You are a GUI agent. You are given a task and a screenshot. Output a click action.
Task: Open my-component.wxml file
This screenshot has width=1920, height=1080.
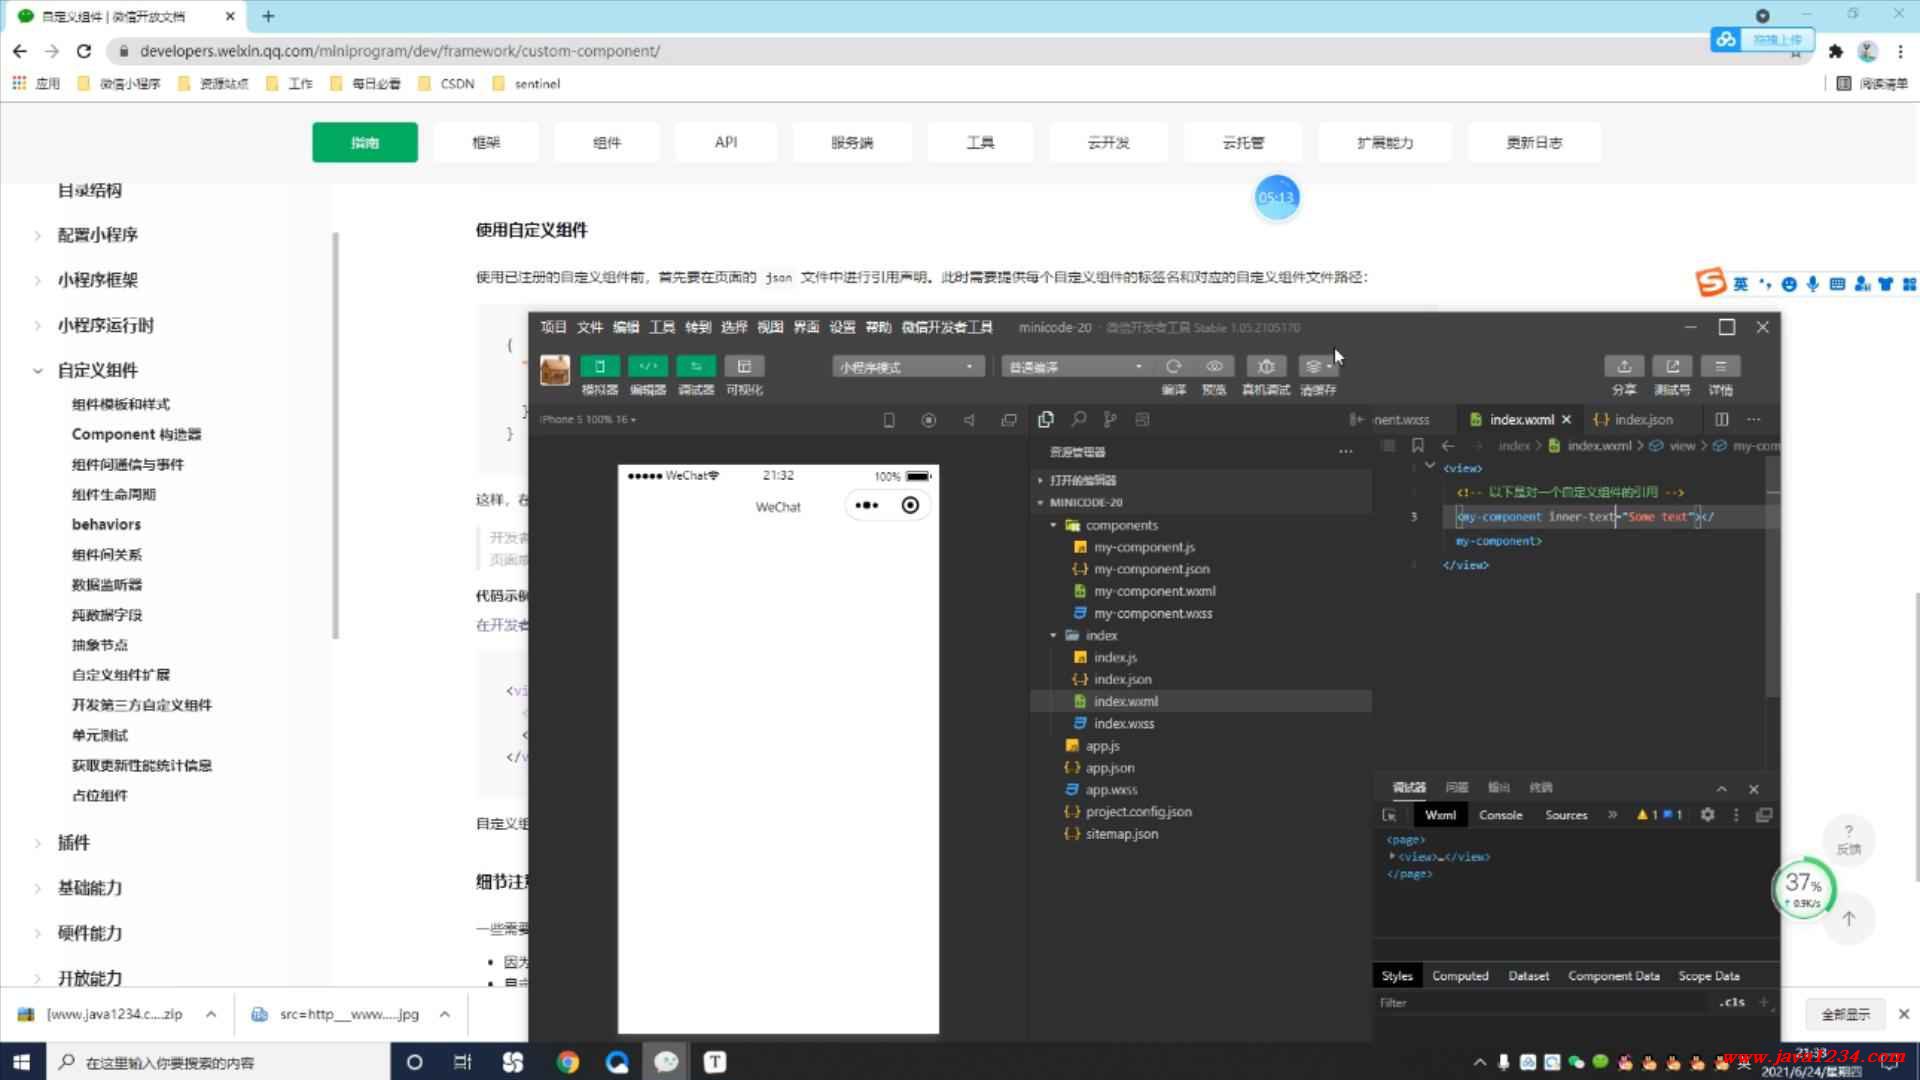coord(1154,591)
